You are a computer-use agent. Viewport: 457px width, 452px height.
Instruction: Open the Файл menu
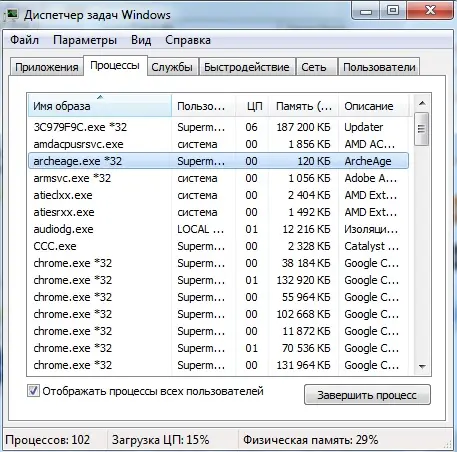pos(24,40)
